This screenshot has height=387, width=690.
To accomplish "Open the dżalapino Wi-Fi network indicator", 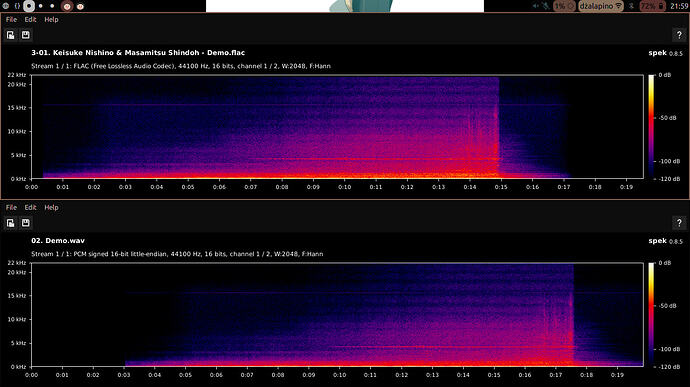I will (601, 6).
